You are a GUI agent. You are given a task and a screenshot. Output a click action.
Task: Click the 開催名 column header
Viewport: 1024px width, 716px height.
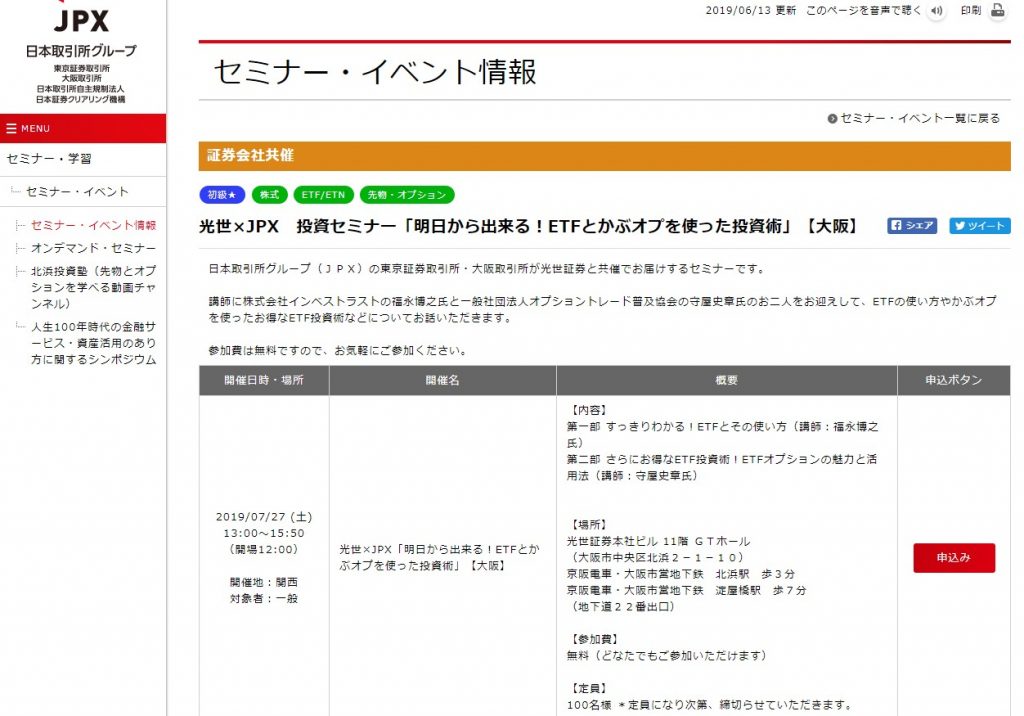[443, 380]
